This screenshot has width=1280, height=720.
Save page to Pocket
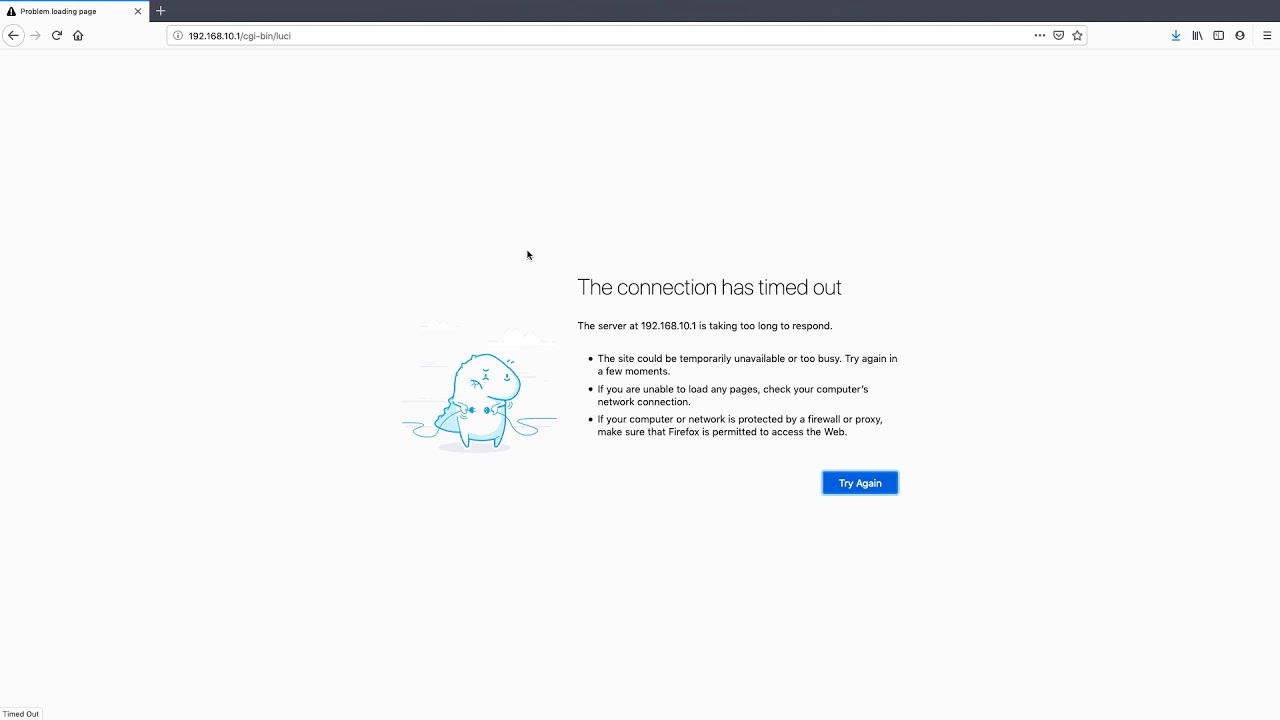(x=1058, y=35)
